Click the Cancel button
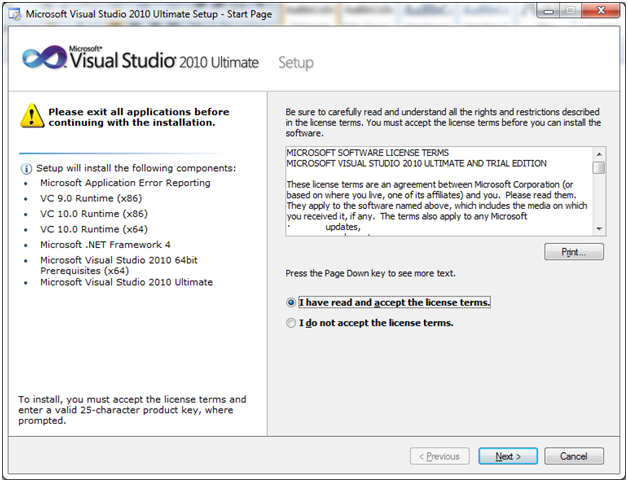The height and width of the screenshot is (482, 628). coord(574,456)
